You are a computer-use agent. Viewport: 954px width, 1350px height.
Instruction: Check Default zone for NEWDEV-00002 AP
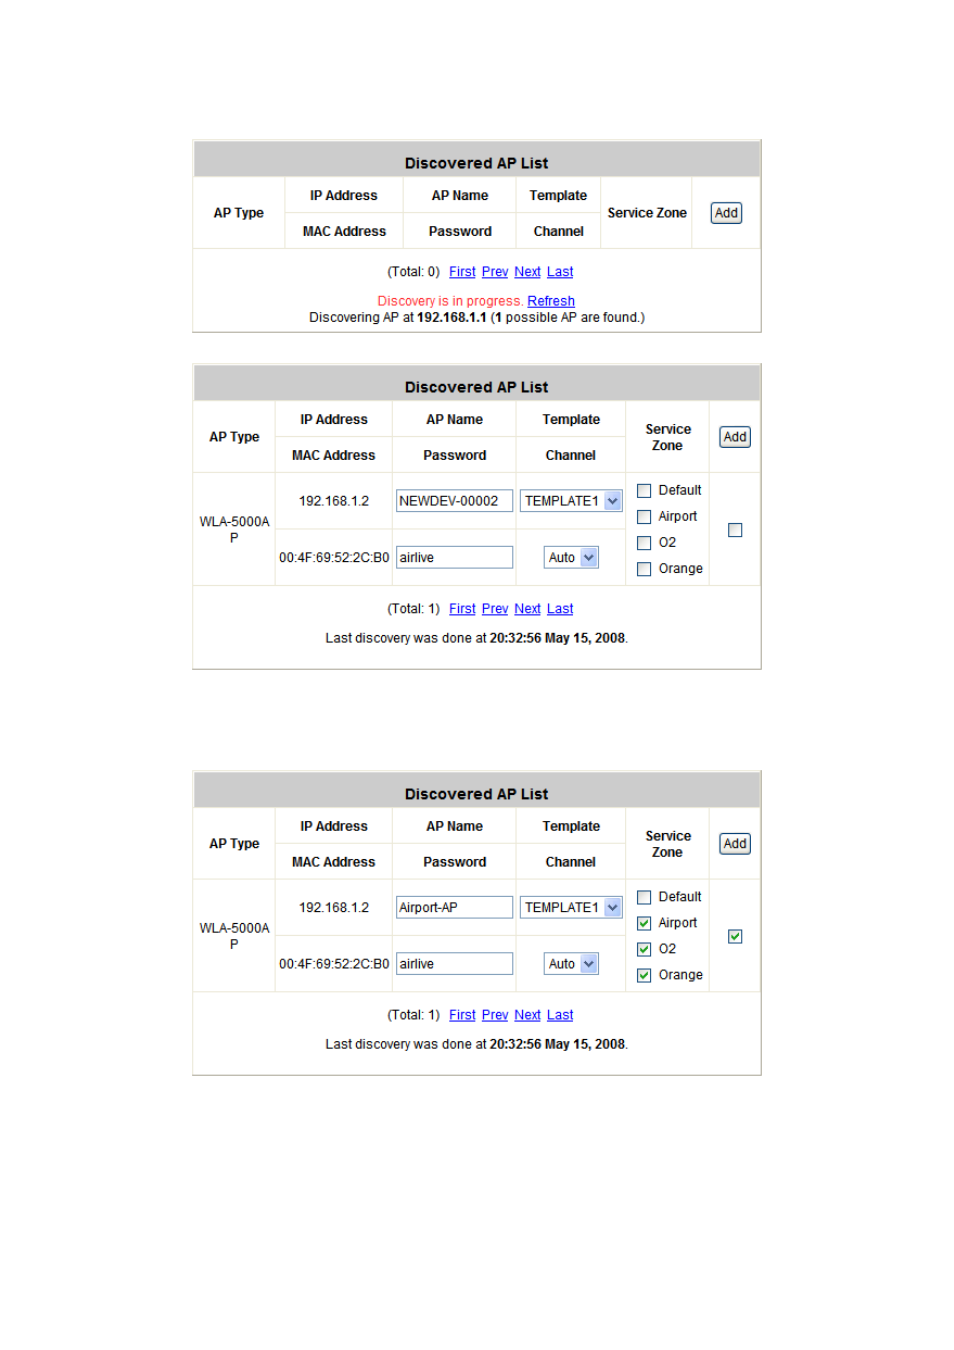(x=644, y=491)
